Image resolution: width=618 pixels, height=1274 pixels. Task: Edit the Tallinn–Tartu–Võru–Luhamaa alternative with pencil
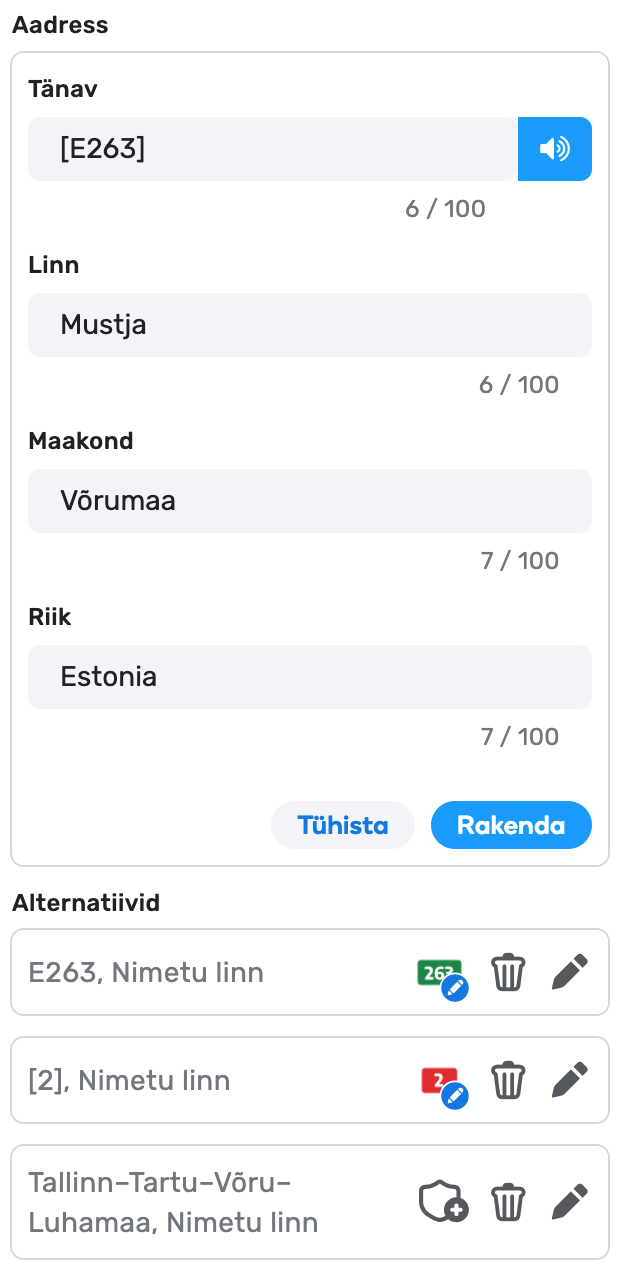coord(570,1202)
